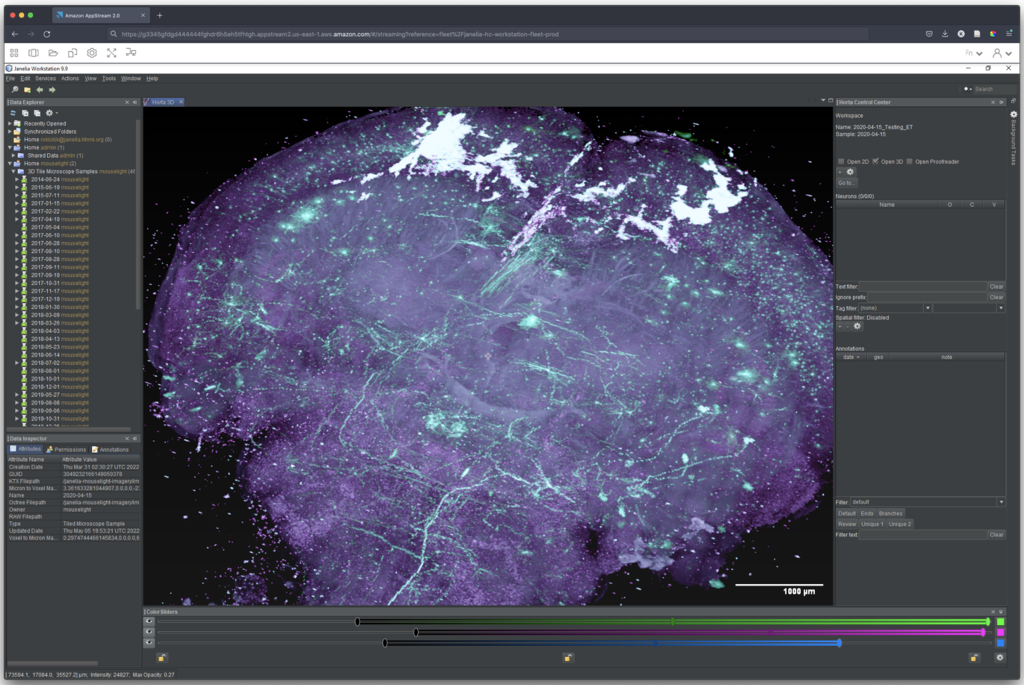This screenshot has height=685, width=1024.
Task: Click the magenta channel color swatch
Action: [x=1000, y=632]
